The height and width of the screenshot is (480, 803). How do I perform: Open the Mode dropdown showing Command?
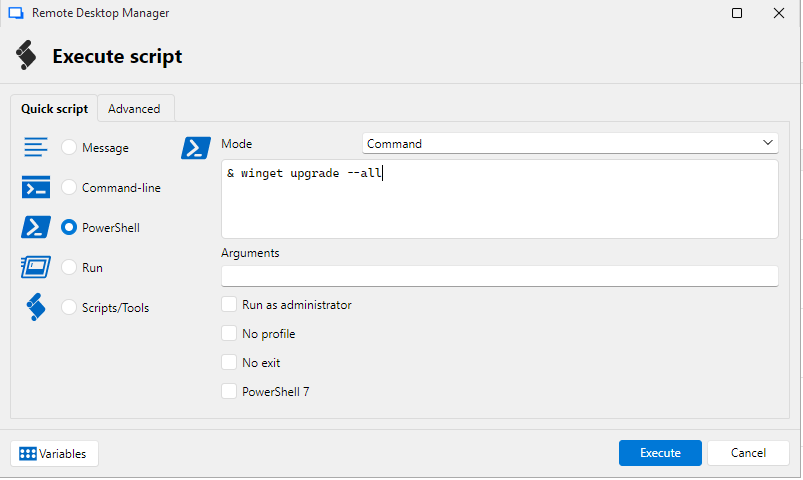pos(570,143)
